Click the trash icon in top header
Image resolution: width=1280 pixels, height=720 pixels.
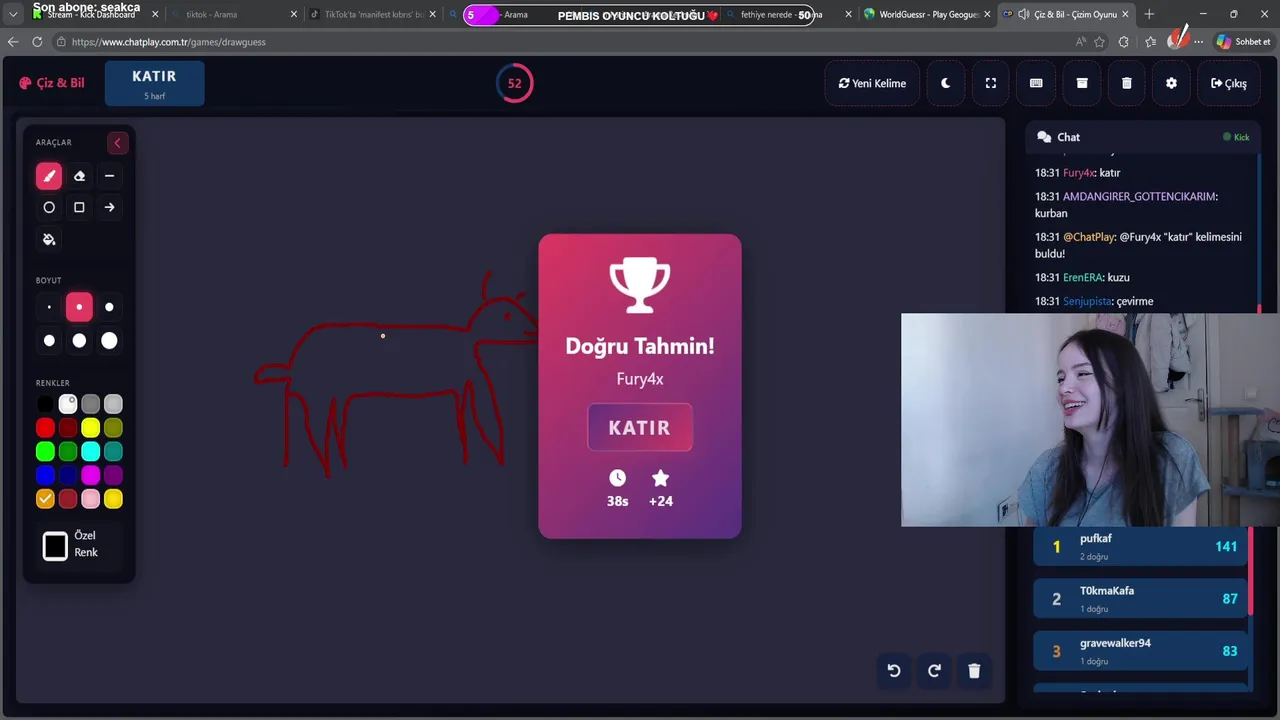[1127, 83]
